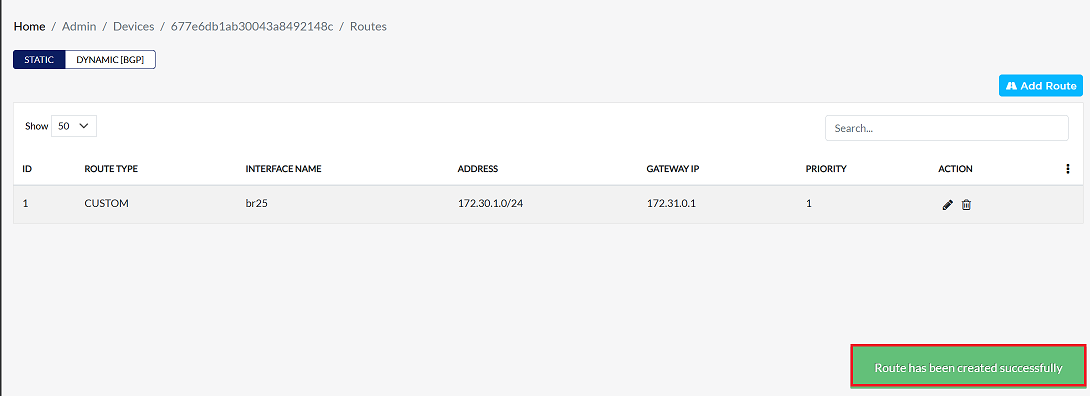Viewport: 1090px width, 396px height.
Task: Focus the Search input field
Action: [x=946, y=128]
